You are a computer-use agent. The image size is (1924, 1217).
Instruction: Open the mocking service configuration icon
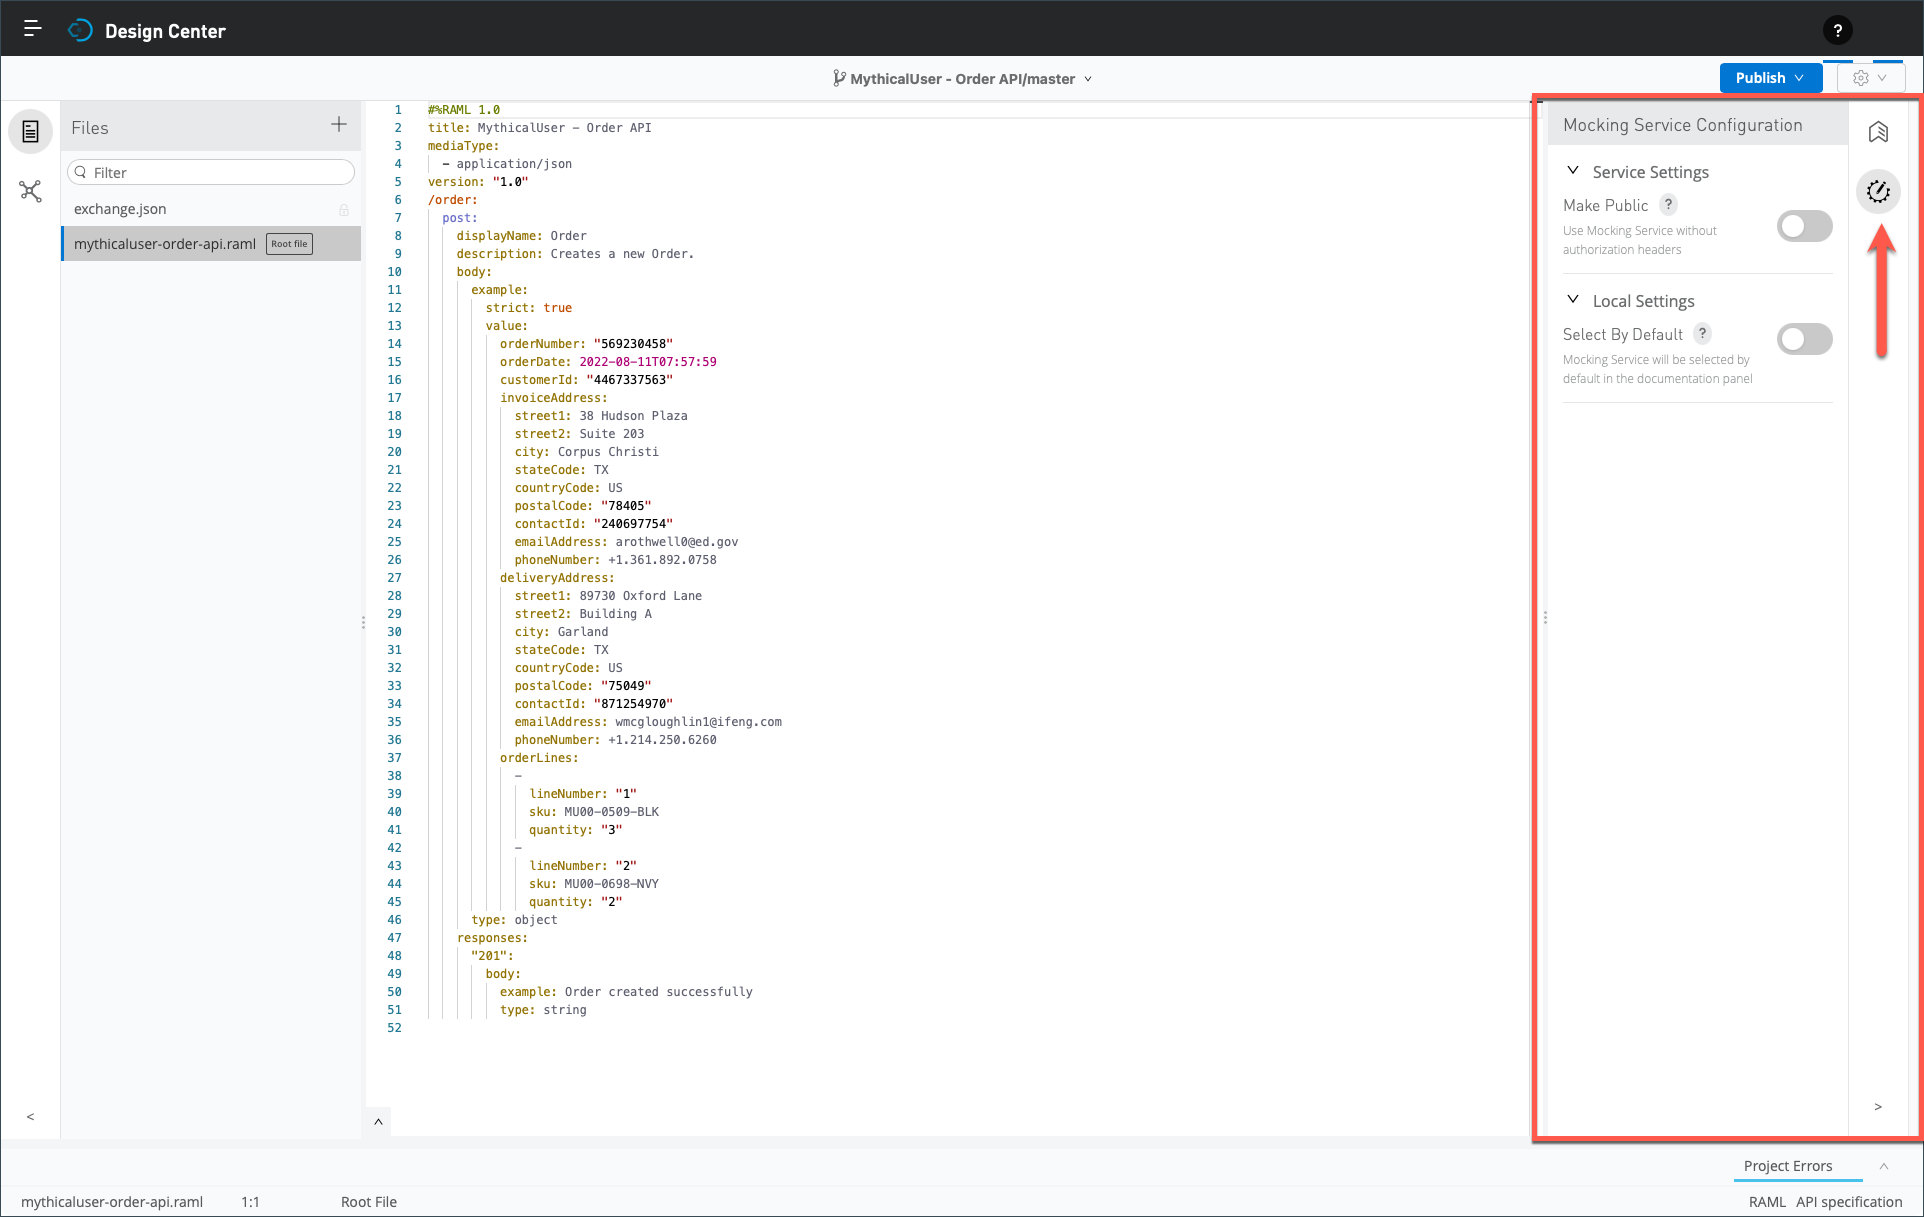pyautogui.click(x=1878, y=191)
